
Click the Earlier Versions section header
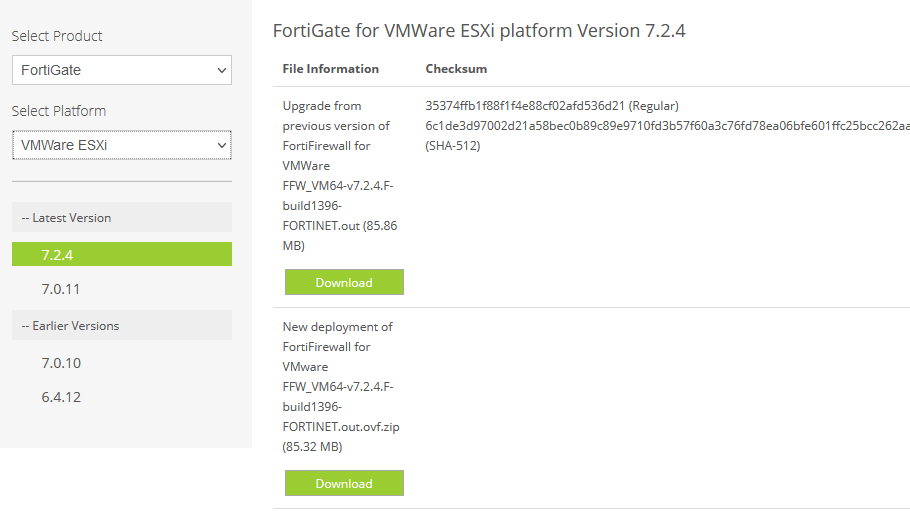point(70,325)
